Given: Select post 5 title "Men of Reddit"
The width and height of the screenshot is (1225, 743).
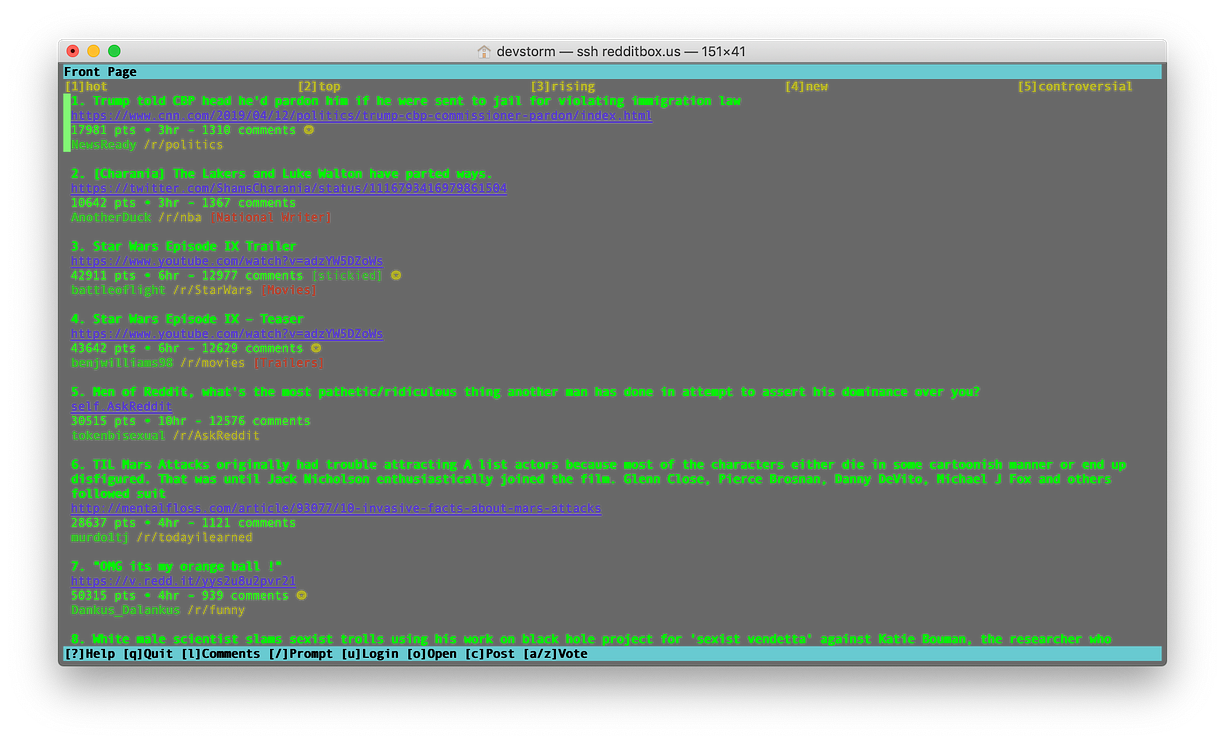Looking at the screenshot, I should pyautogui.click(x=525, y=392).
